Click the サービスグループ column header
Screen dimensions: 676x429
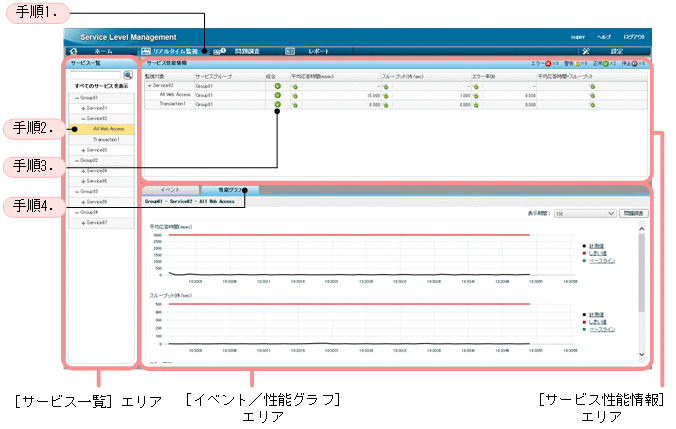229,76
